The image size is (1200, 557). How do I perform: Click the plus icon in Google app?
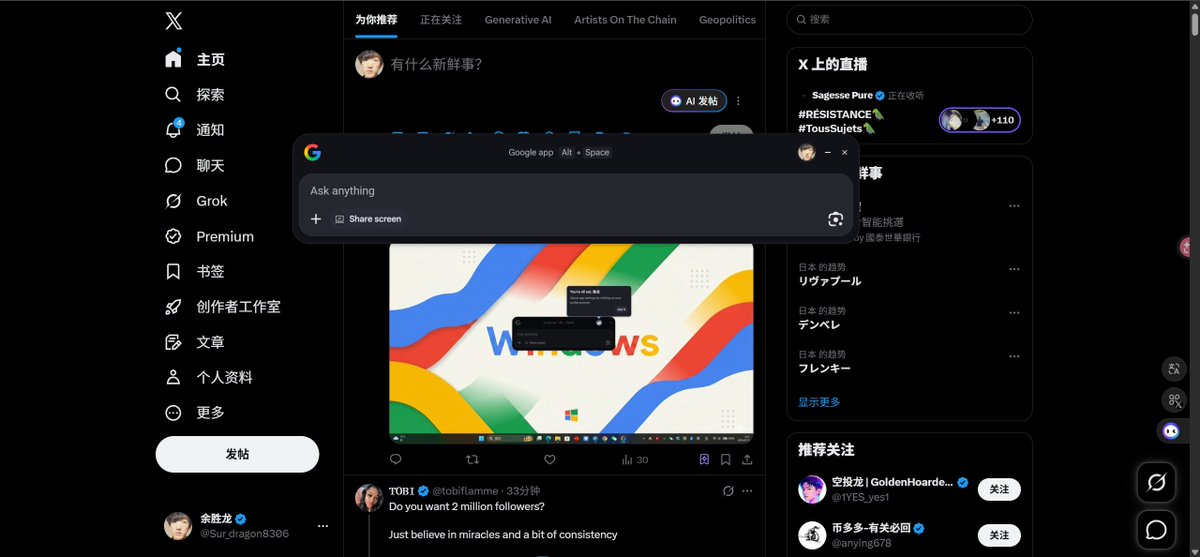316,219
